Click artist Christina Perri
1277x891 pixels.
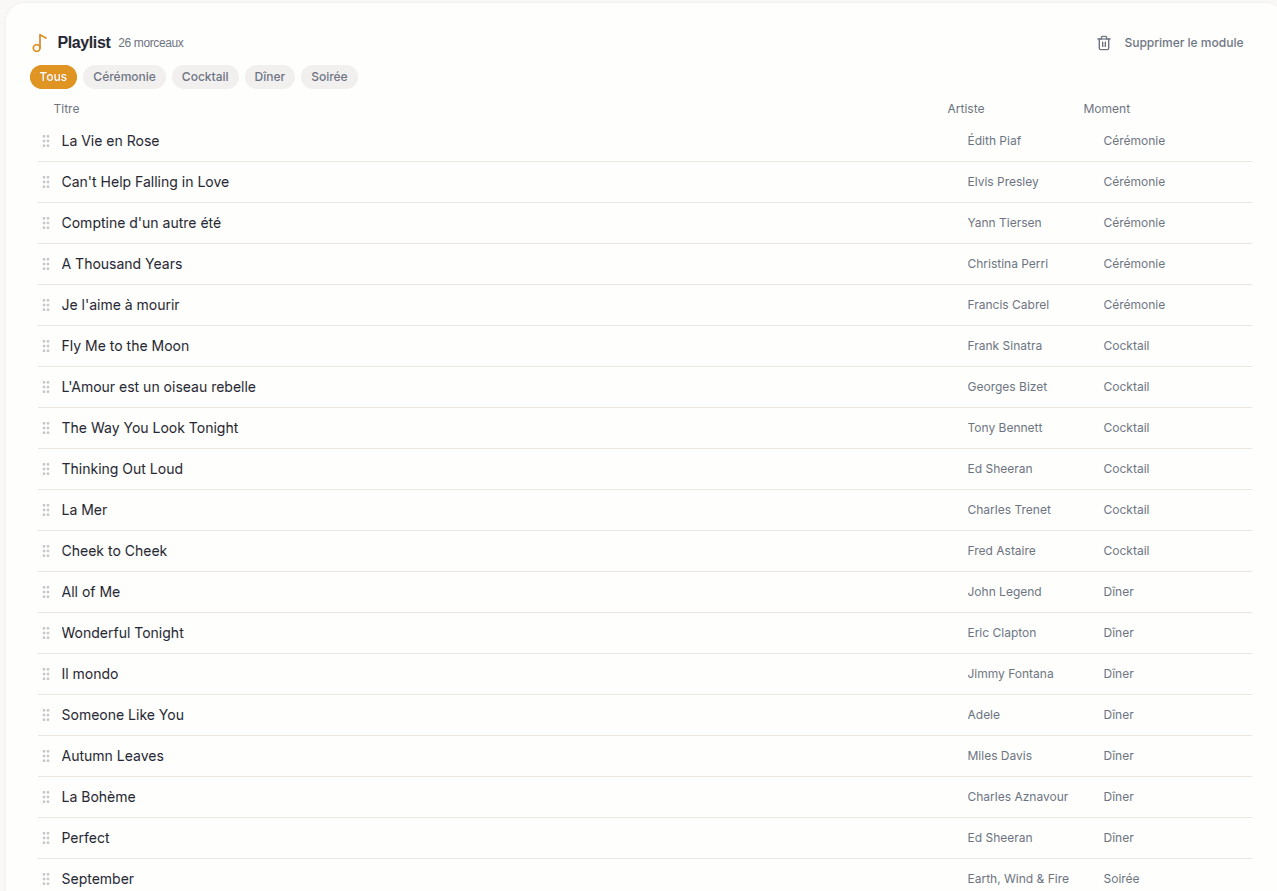coord(1008,264)
